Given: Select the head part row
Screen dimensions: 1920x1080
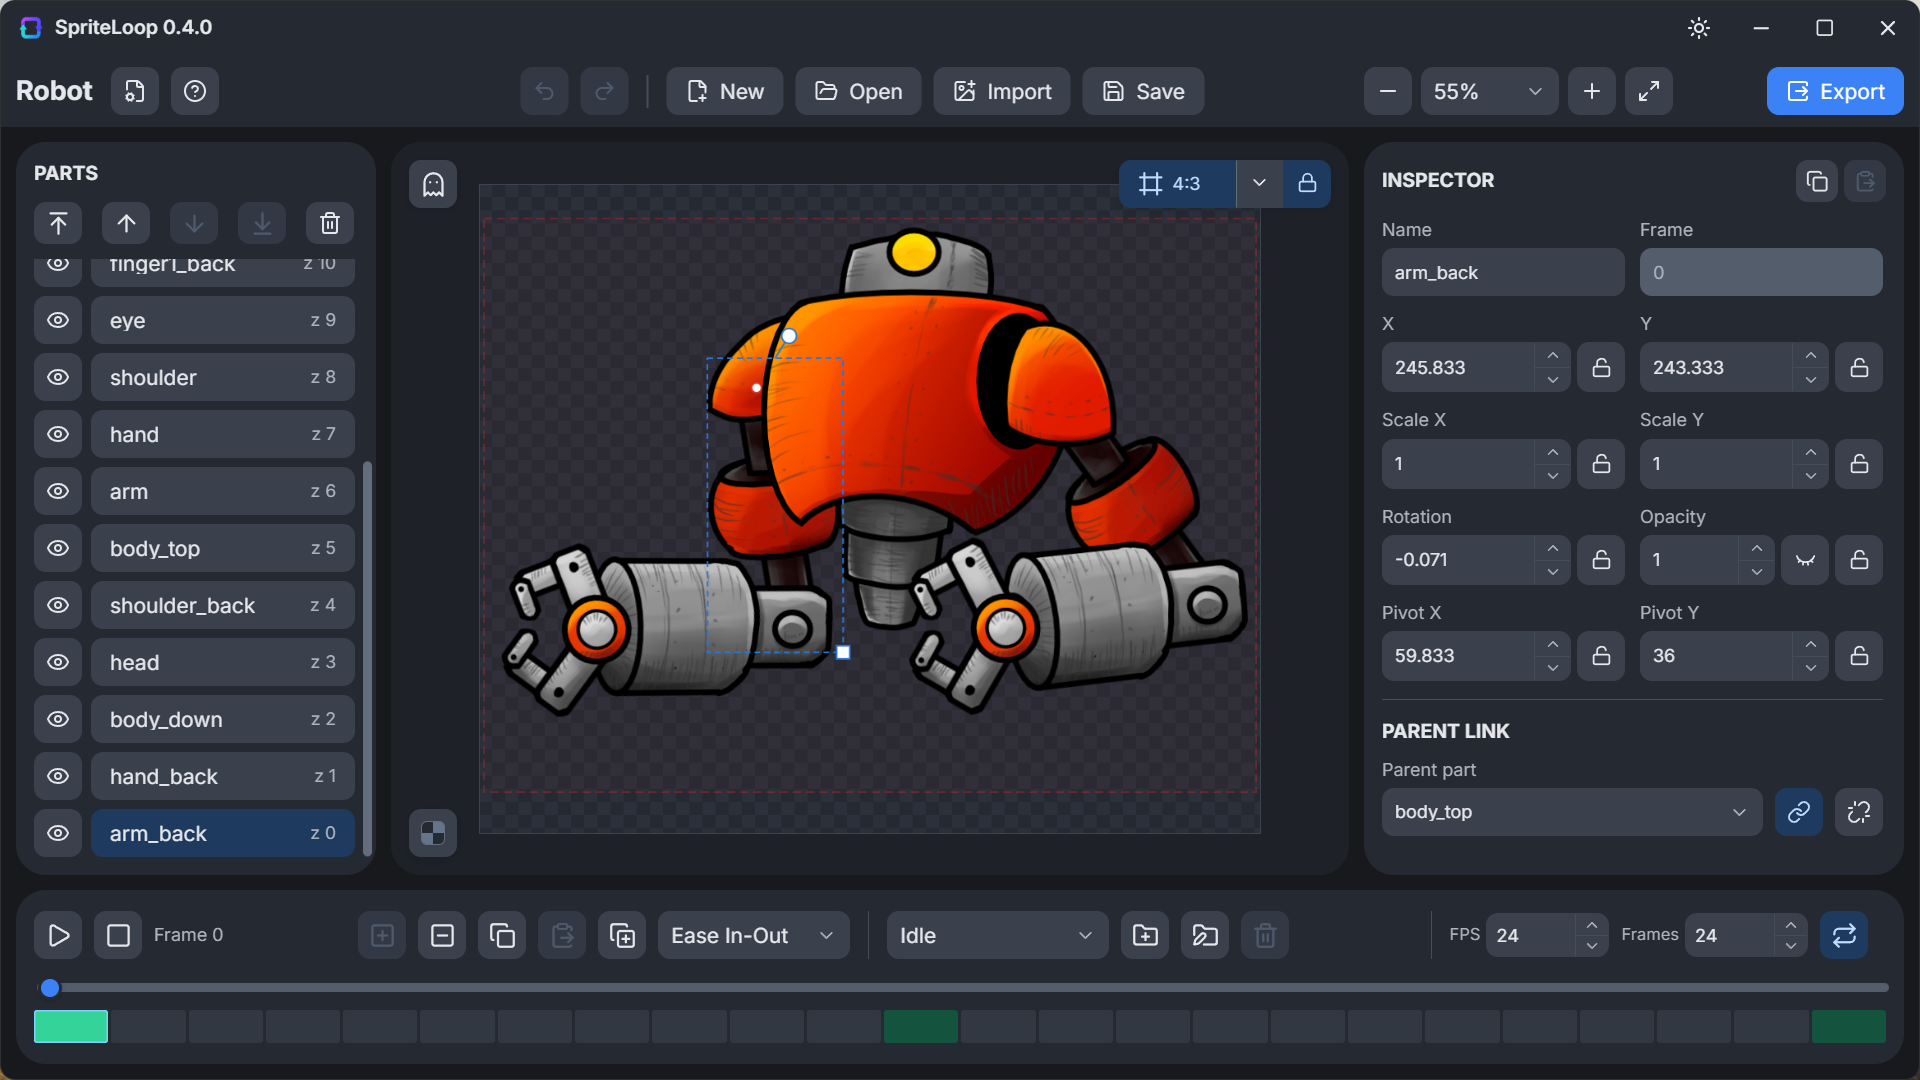Looking at the screenshot, I should tap(223, 662).
